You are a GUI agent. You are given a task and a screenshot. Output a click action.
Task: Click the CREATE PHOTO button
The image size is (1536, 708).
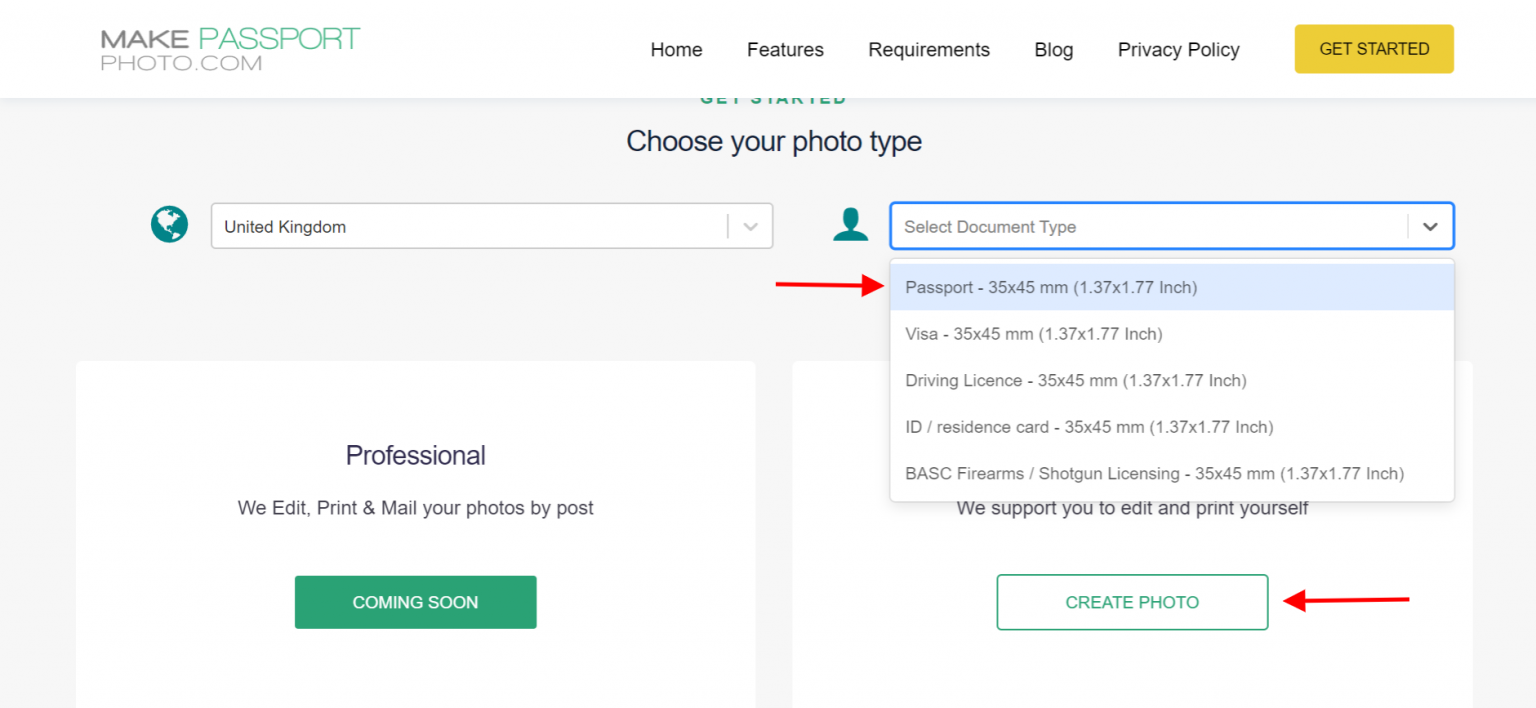click(1132, 602)
